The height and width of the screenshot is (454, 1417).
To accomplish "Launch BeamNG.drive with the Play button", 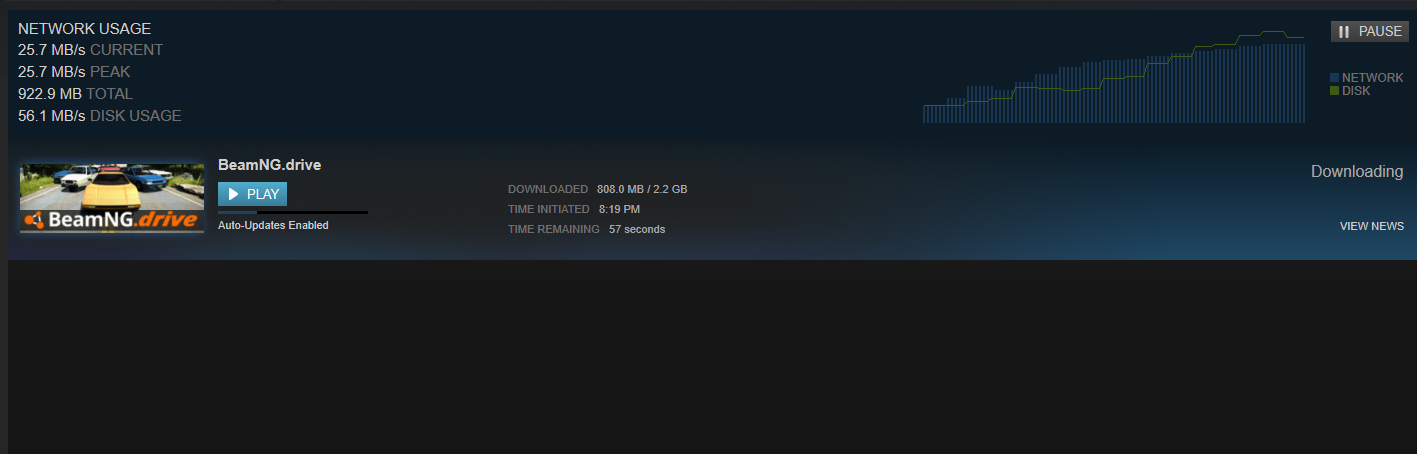I will click(252, 194).
